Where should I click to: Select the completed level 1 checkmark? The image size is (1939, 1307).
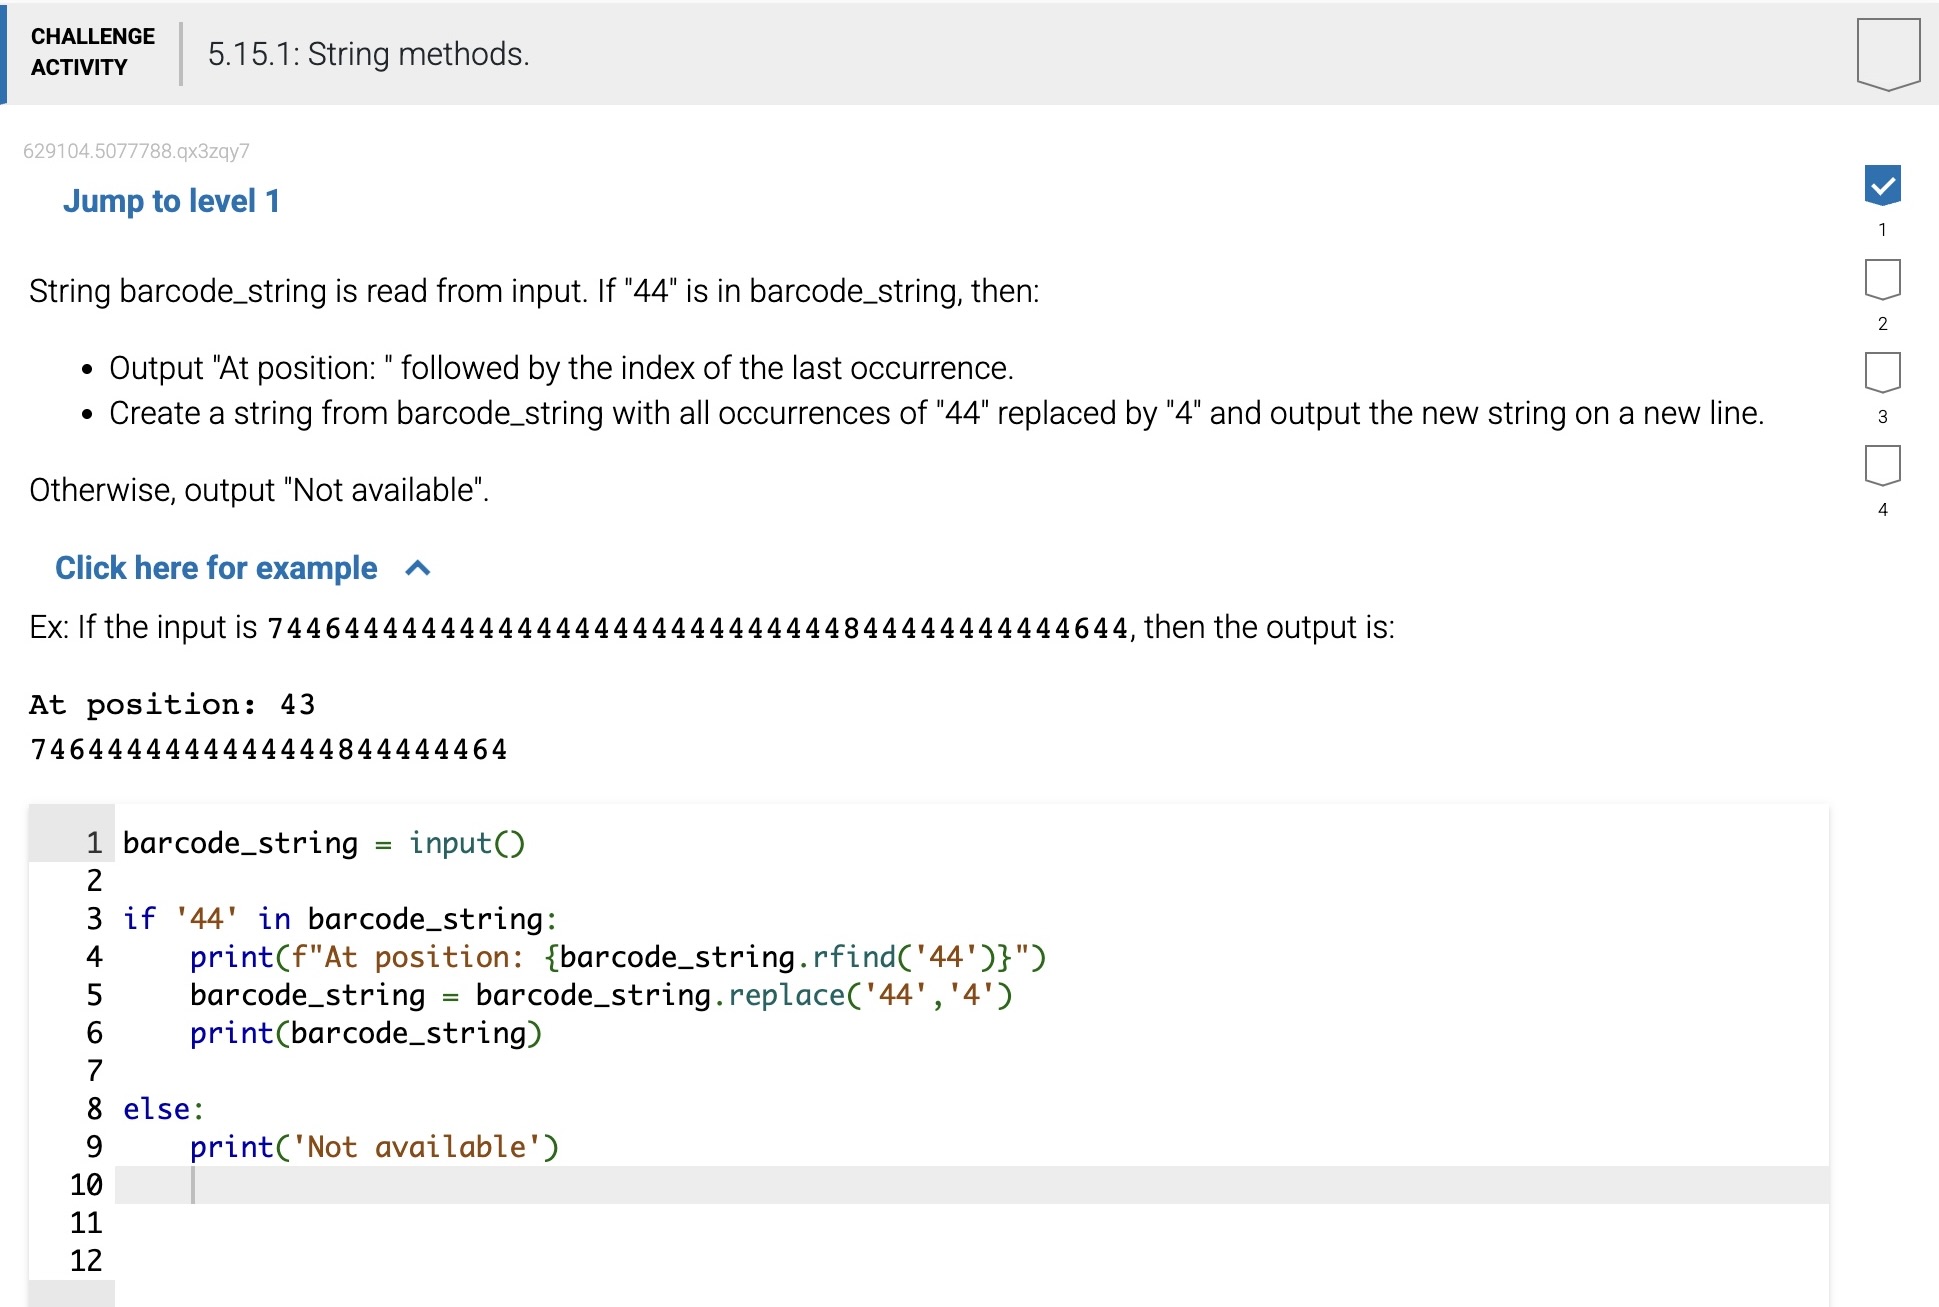pyautogui.click(x=1882, y=185)
